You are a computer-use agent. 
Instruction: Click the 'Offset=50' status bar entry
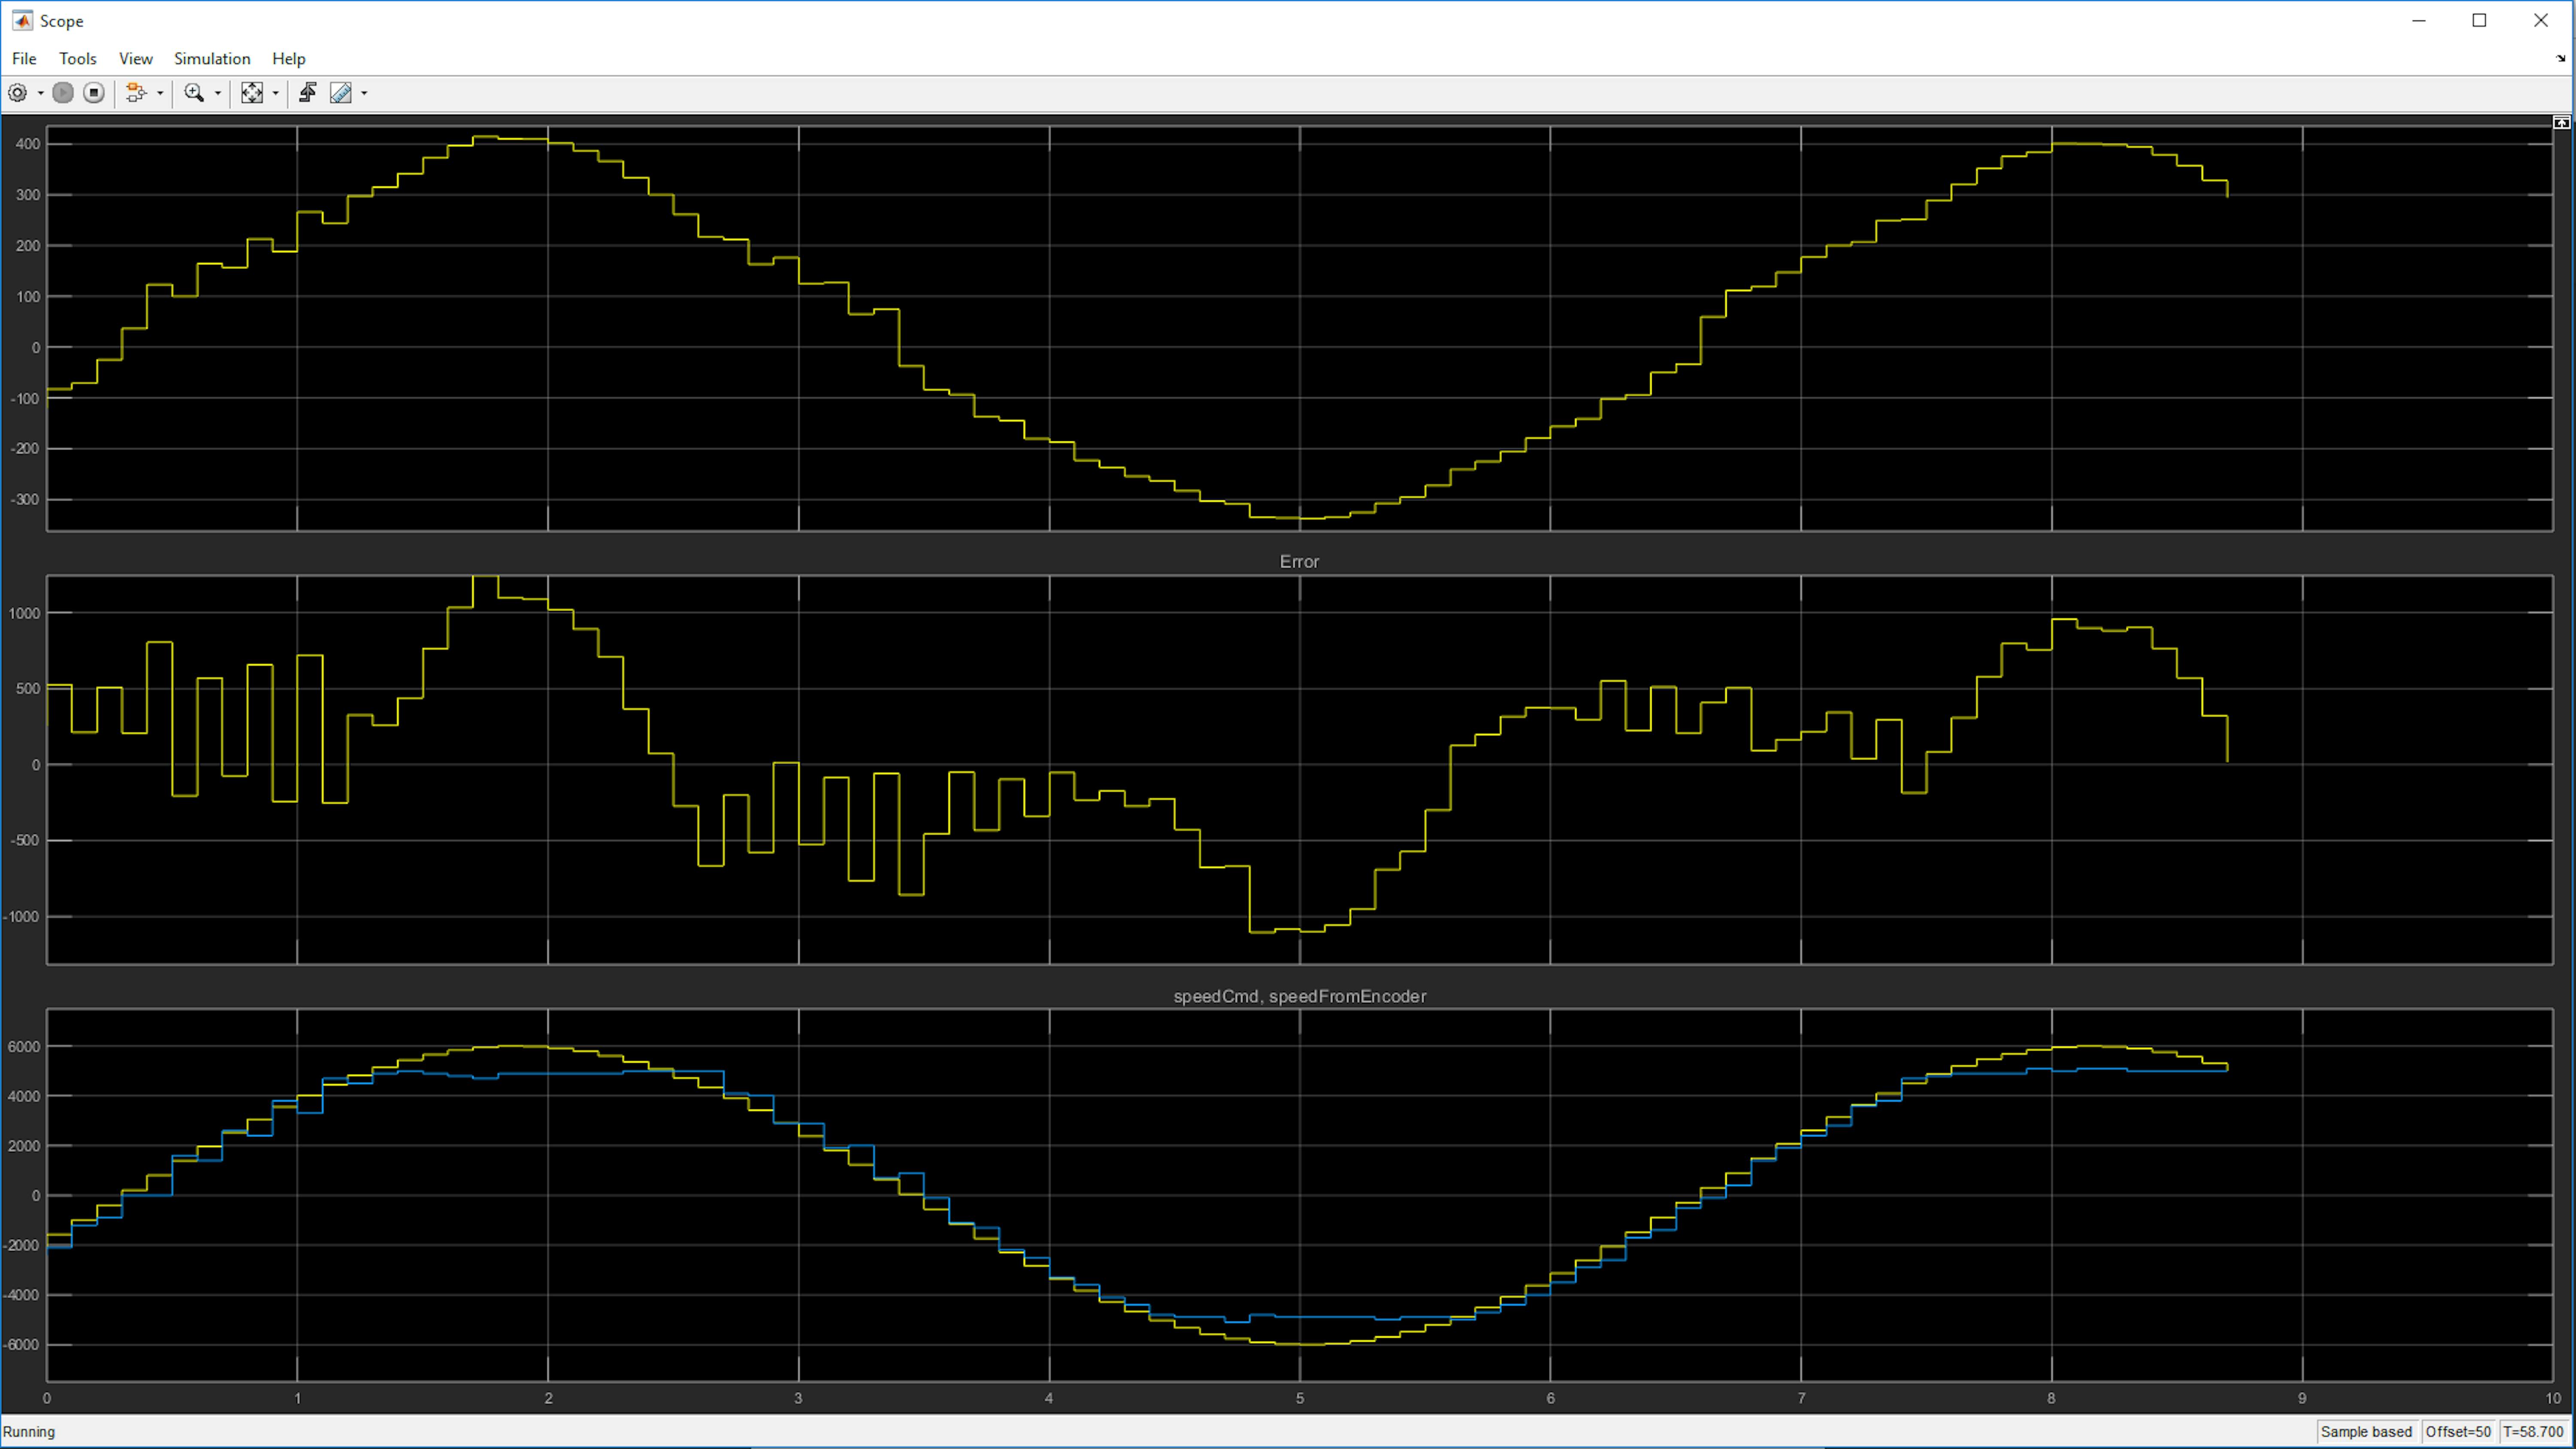tap(2458, 1432)
